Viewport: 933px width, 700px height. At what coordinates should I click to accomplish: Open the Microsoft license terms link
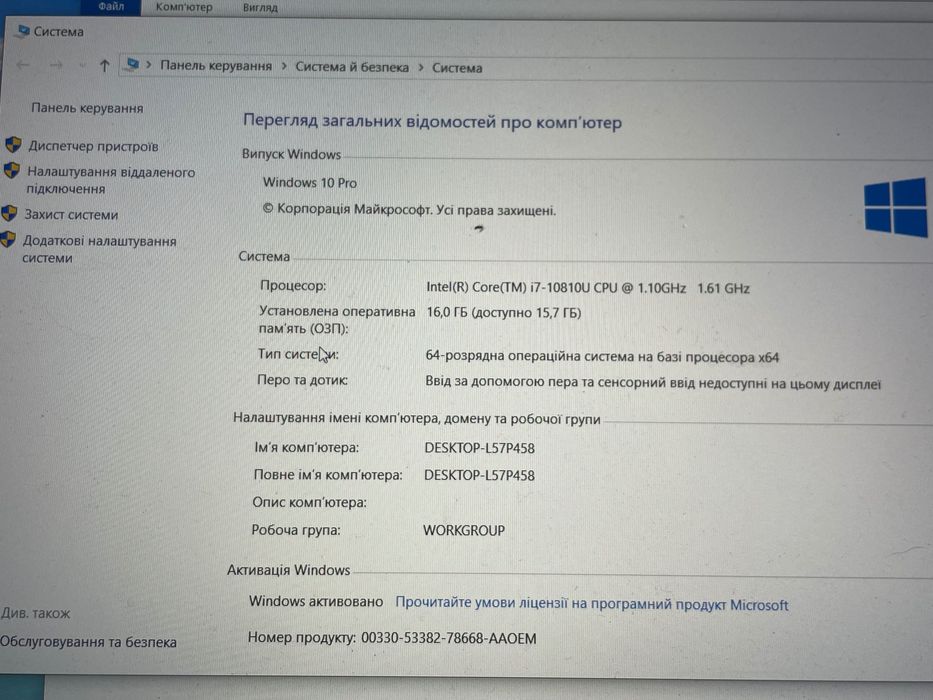click(592, 604)
